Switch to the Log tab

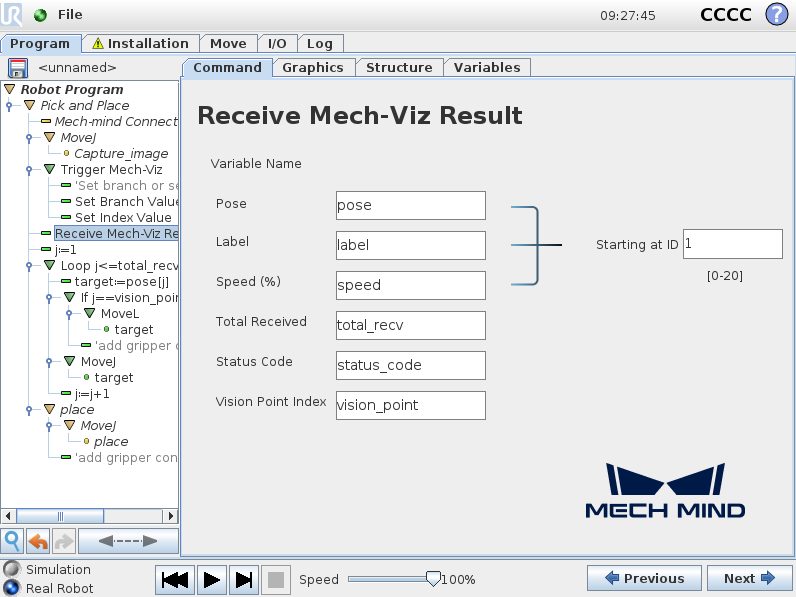[x=320, y=44]
